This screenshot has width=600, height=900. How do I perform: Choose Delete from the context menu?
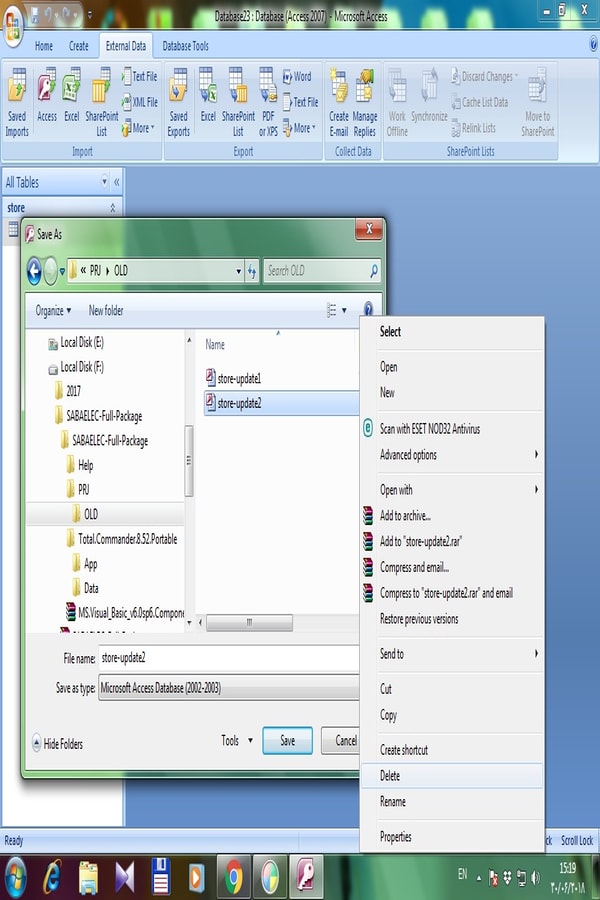click(452, 775)
